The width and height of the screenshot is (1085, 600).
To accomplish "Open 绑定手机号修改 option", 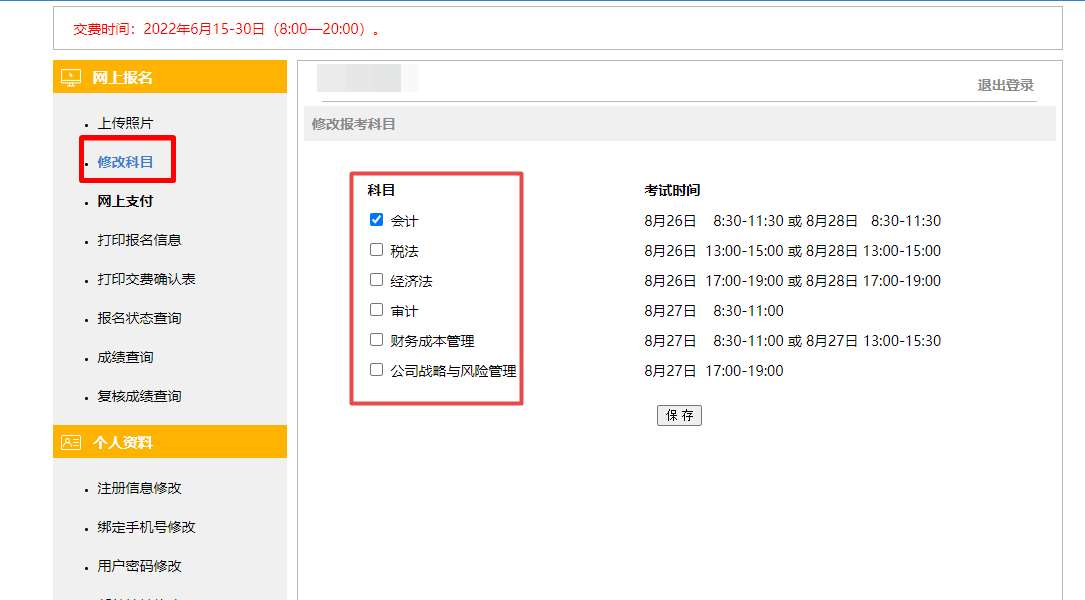I will (x=146, y=527).
